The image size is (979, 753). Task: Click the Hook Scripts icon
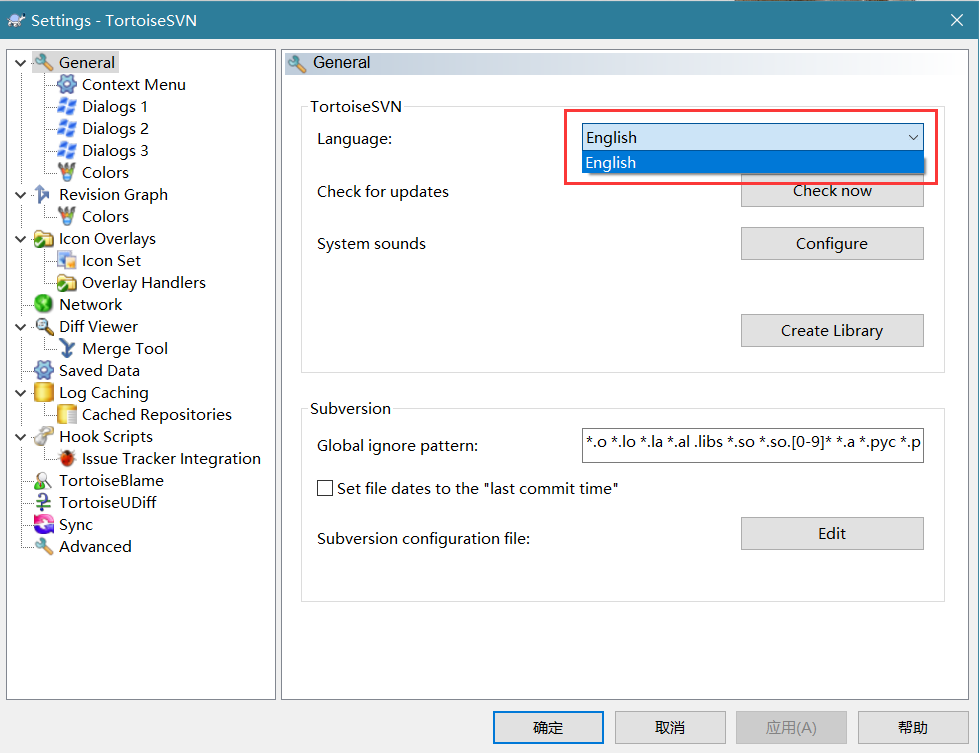tap(44, 436)
